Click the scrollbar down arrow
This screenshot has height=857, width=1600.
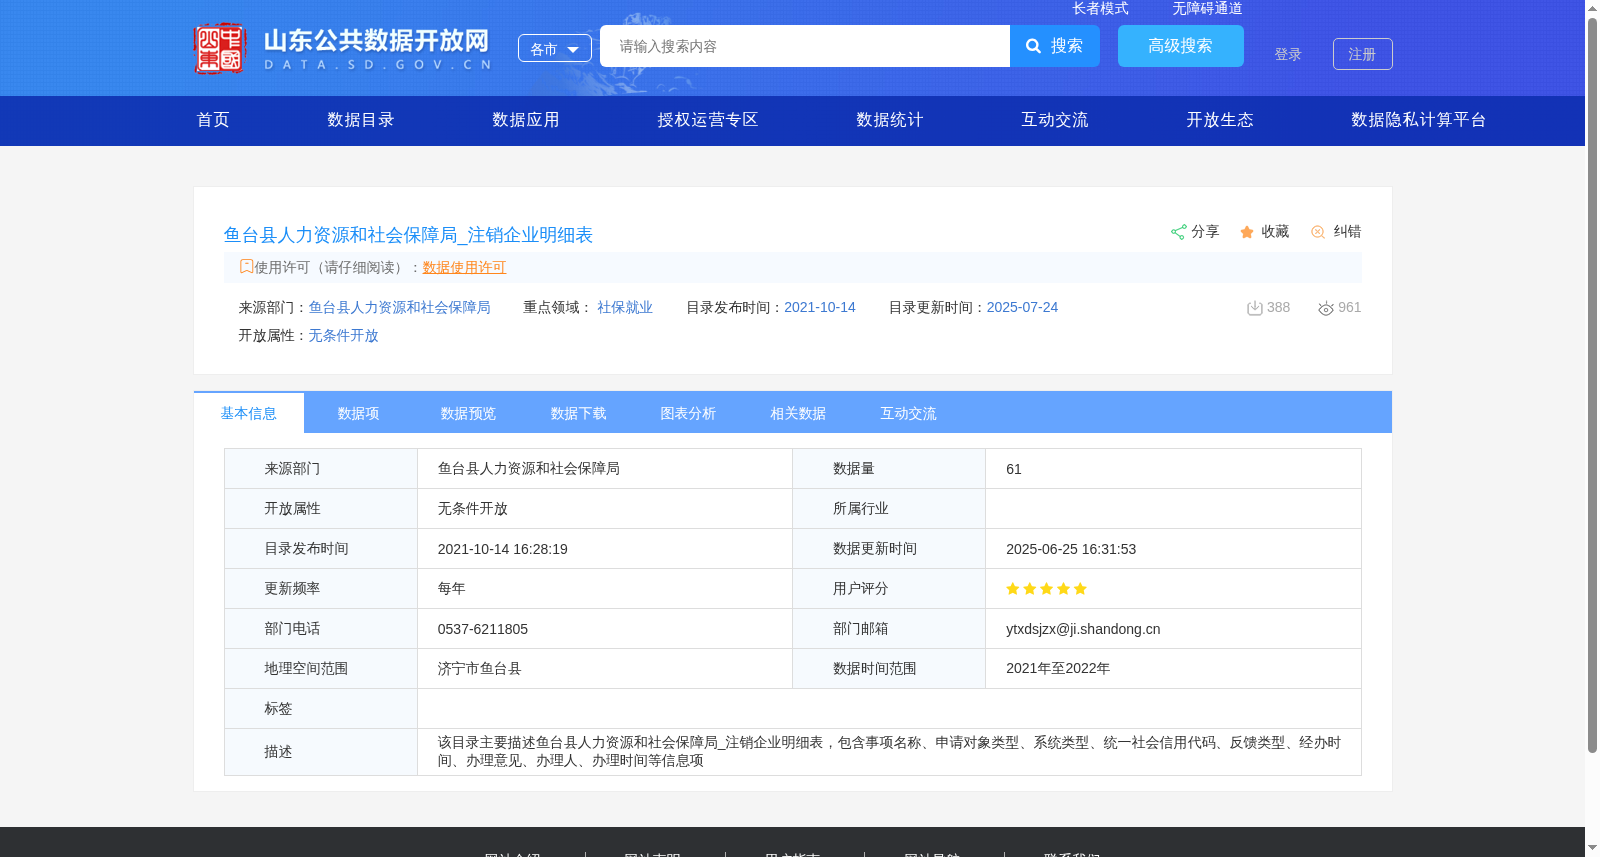[1592, 848]
